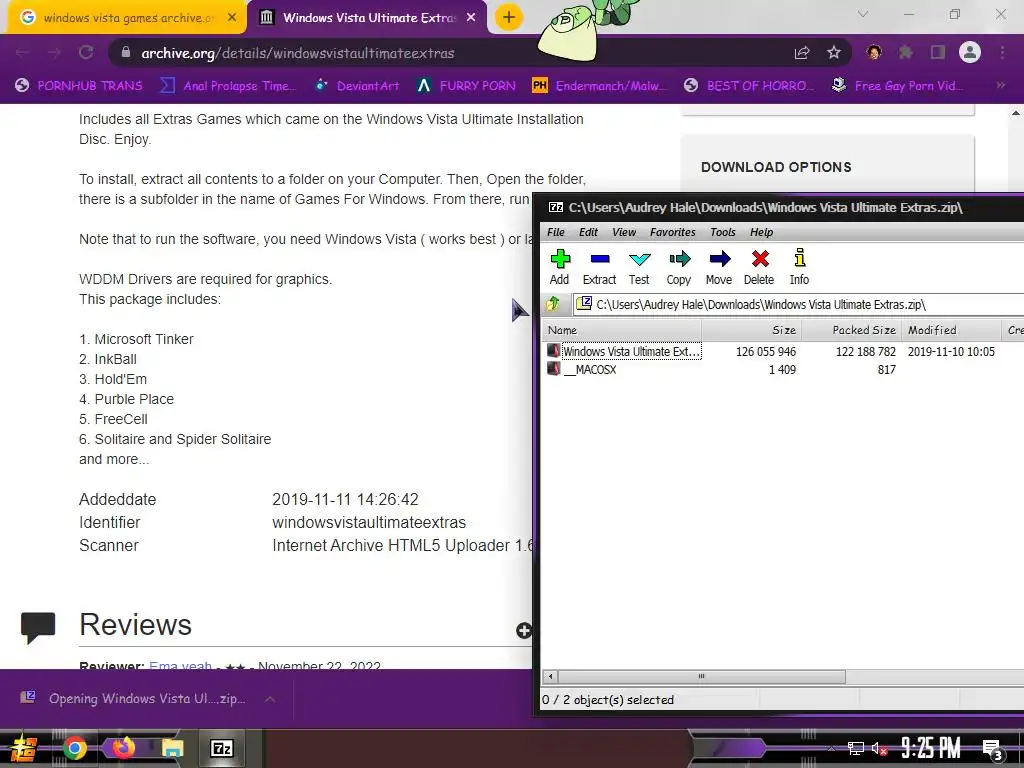
Task: Click the Move arrow icon in 7-Zip
Action: coord(719,267)
